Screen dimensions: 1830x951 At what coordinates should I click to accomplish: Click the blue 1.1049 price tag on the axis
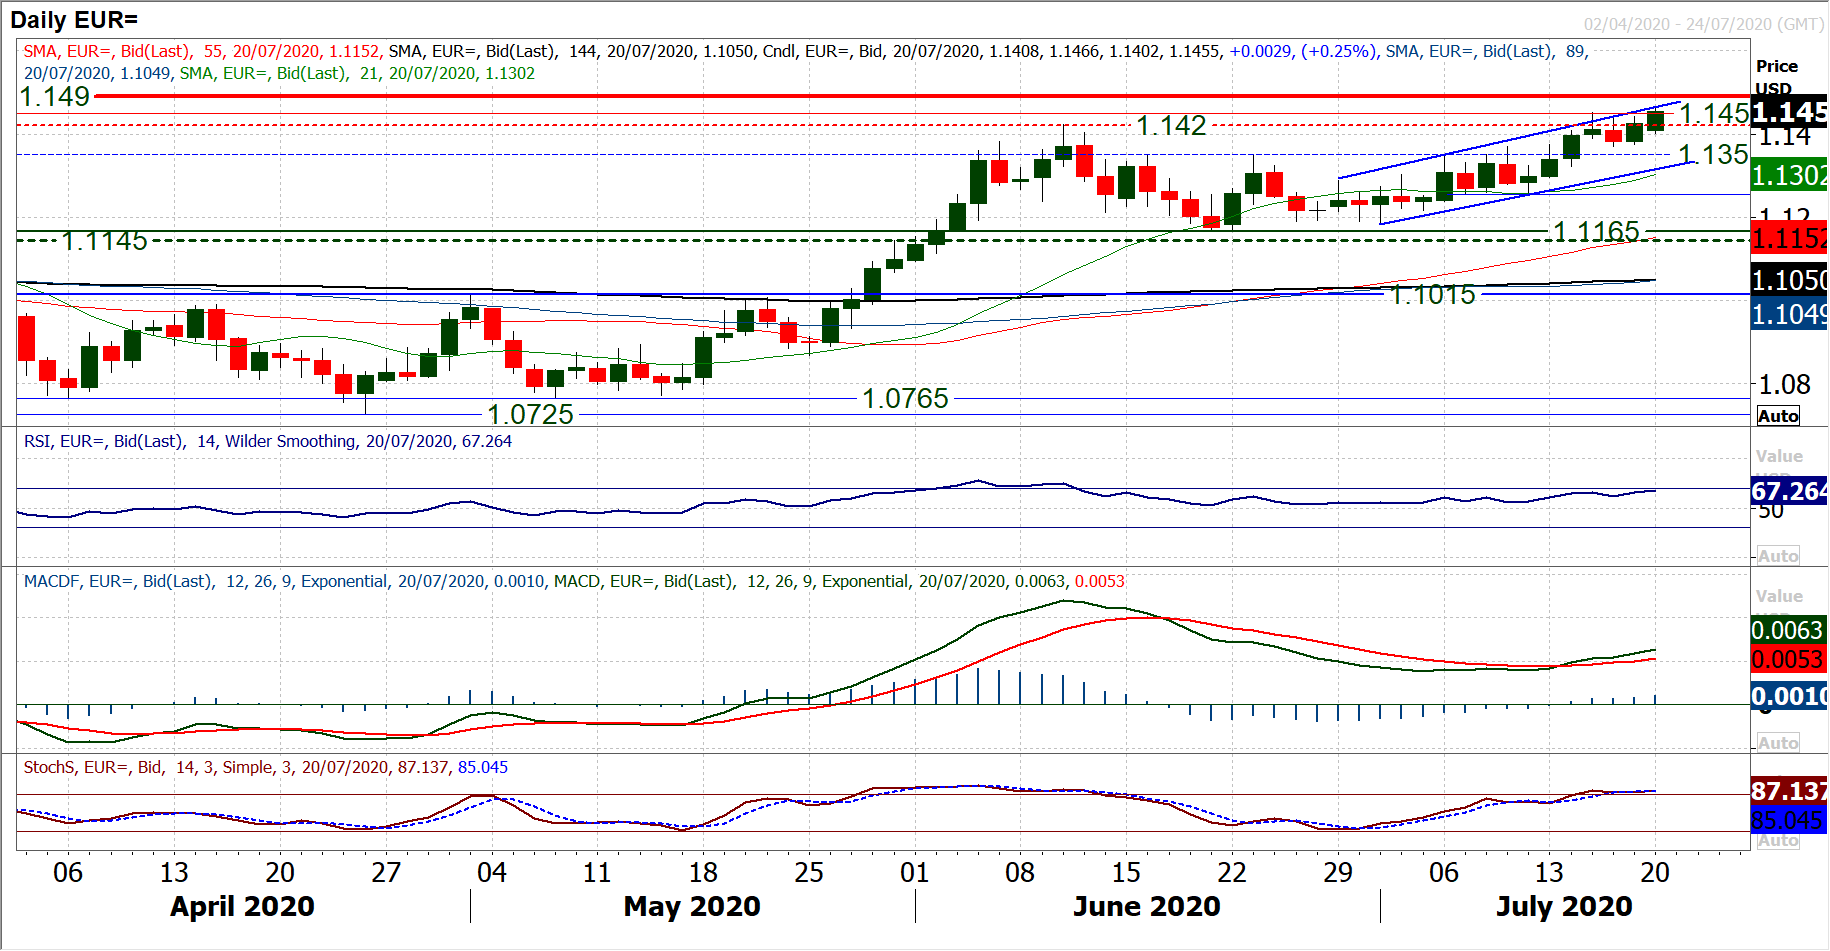(1788, 315)
